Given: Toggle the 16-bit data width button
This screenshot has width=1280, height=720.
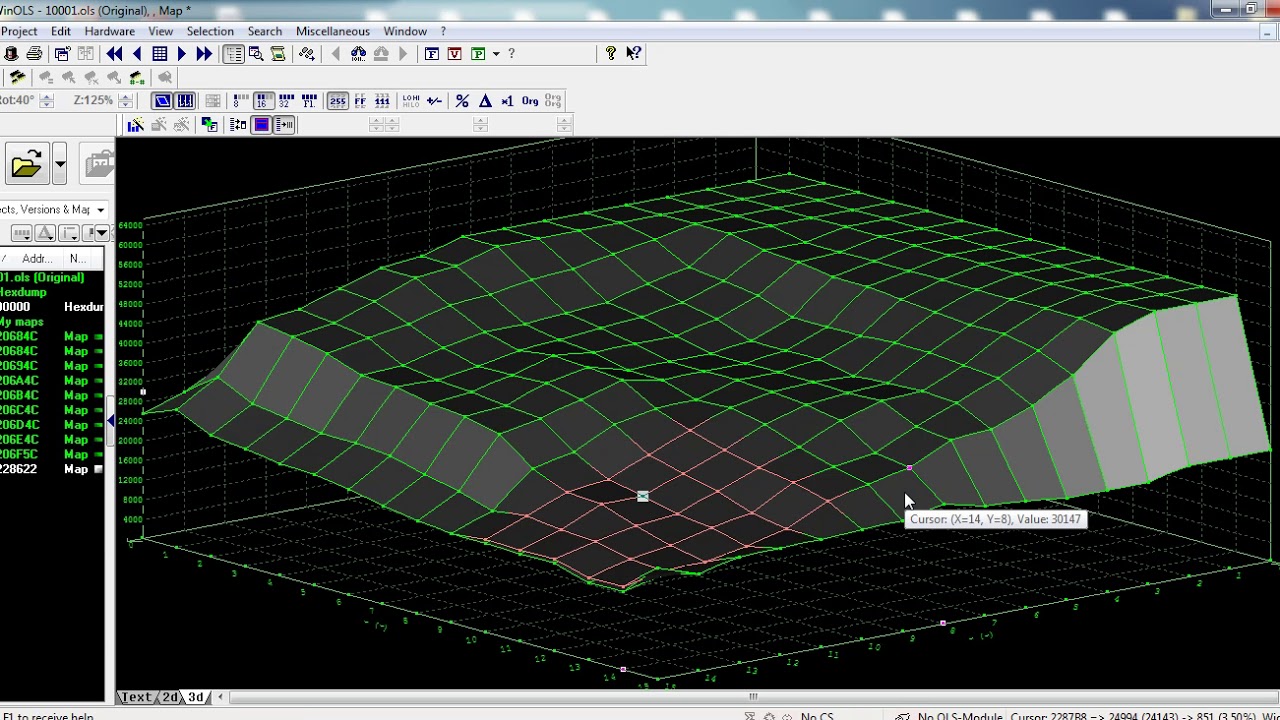Looking at the screenshot, I should [262, 101].
